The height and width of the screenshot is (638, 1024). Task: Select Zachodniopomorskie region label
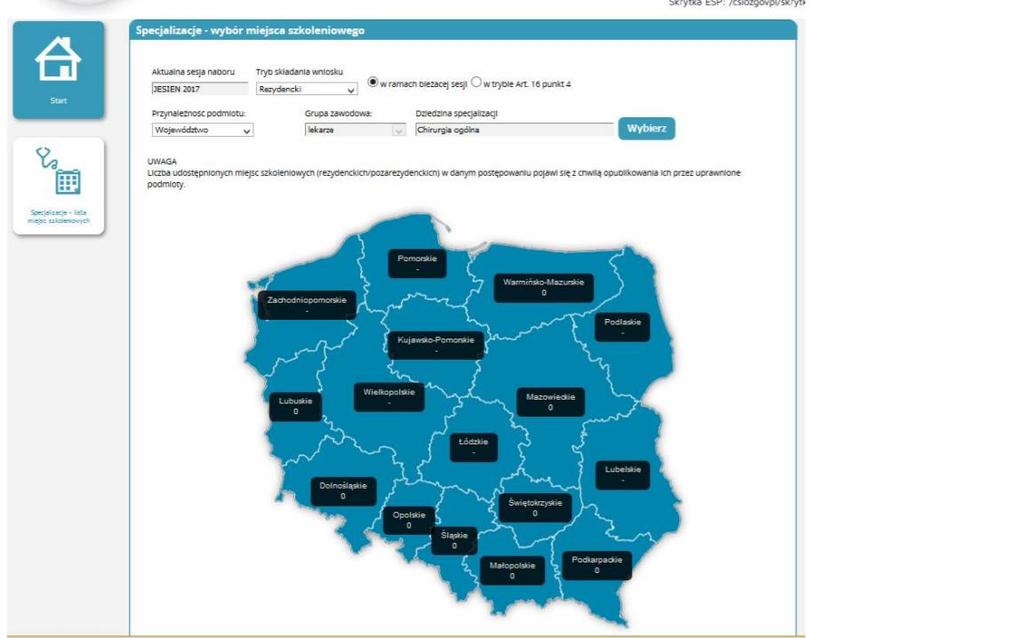[x=307, y=305]
